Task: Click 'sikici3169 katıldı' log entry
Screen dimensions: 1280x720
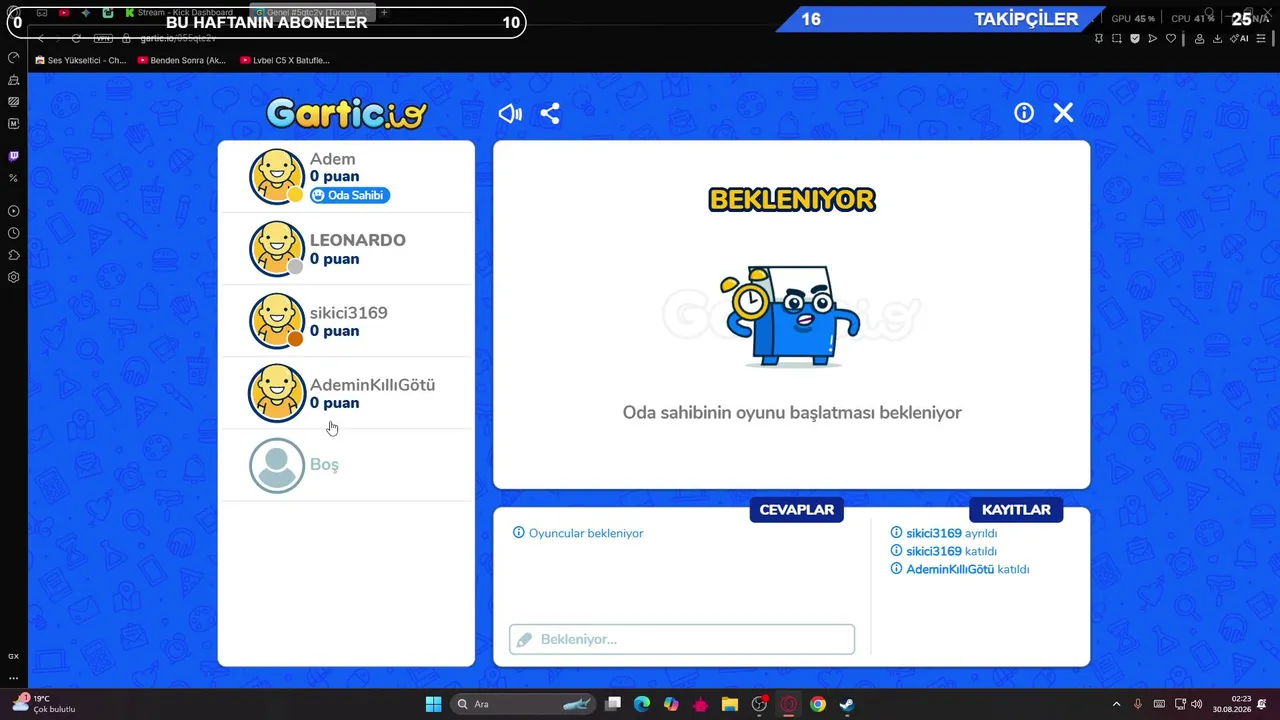Action: tap(944, 551)
